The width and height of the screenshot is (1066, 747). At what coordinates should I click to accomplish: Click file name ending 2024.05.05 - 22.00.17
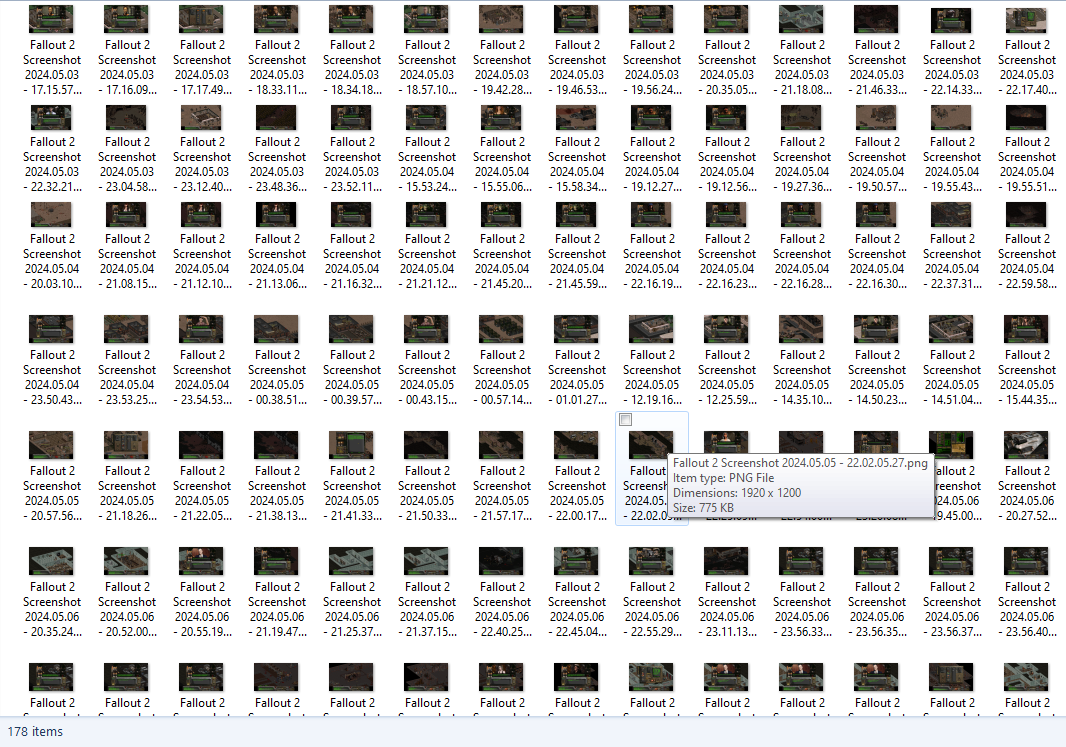coord(577,493)
